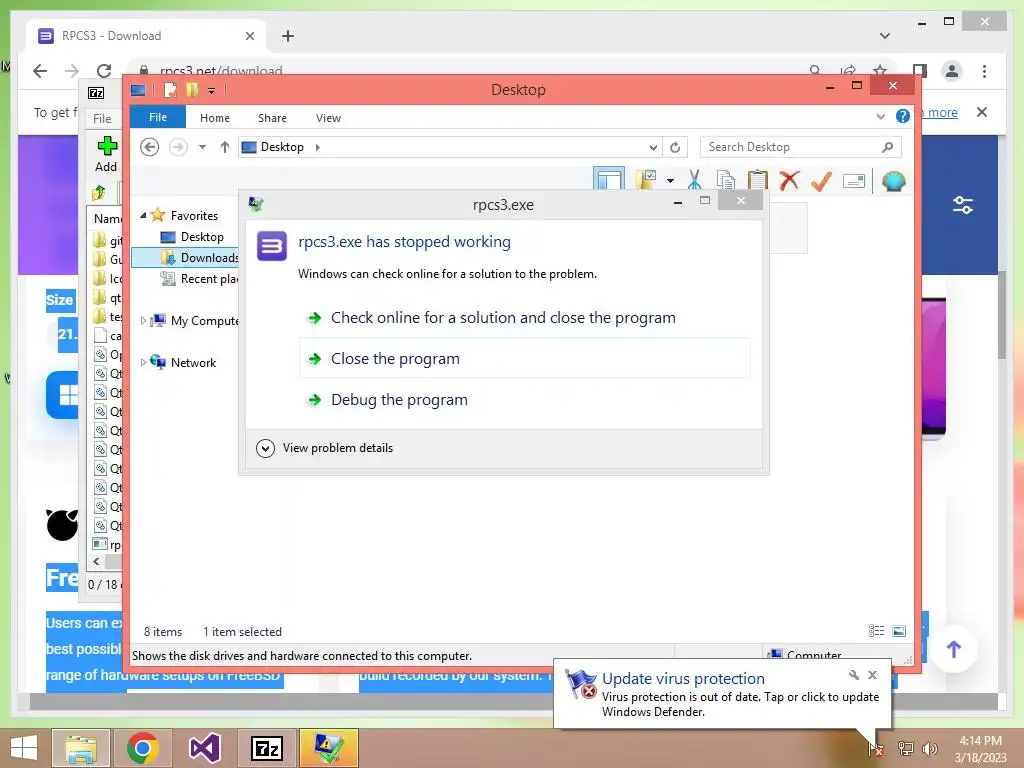Click the Add button in 7-Zip window
1024x768 pixels.
(106, 154)
